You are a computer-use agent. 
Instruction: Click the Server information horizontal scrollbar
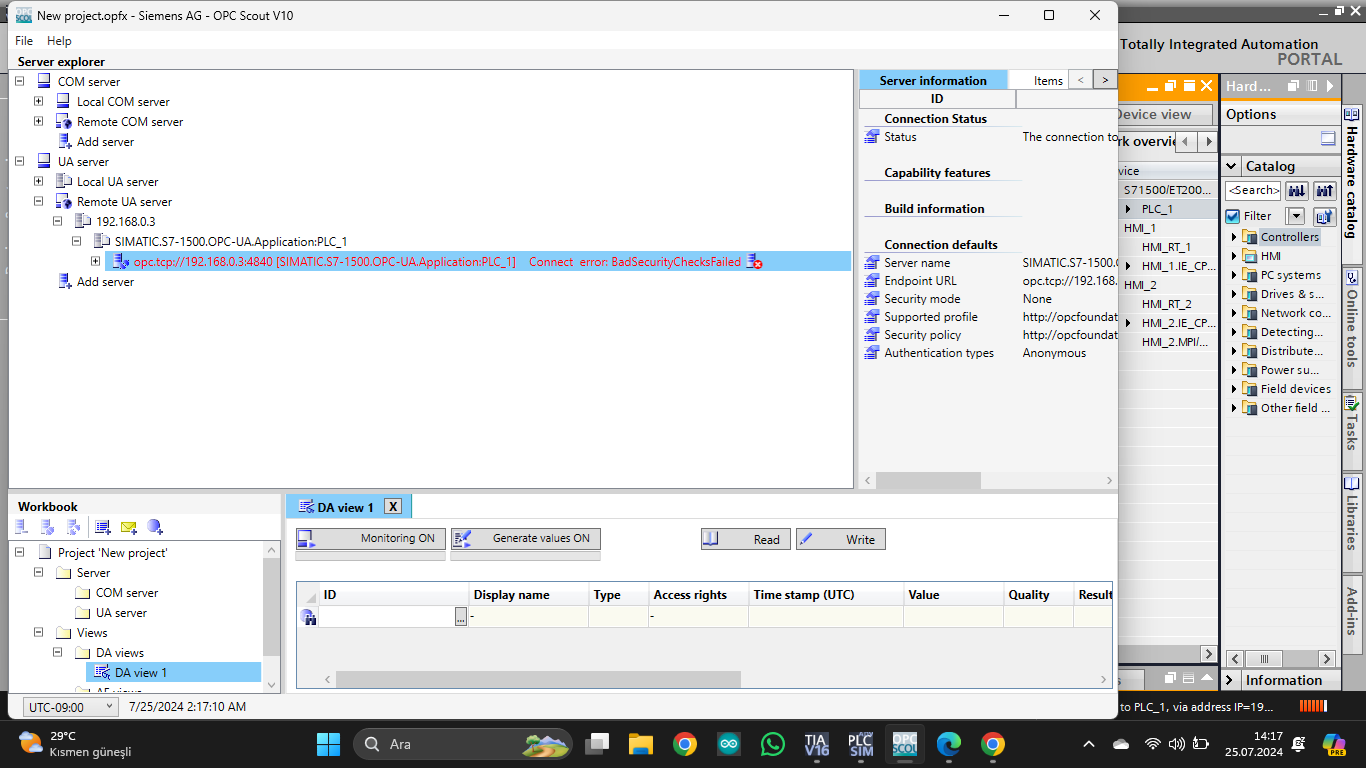[929, 481]
